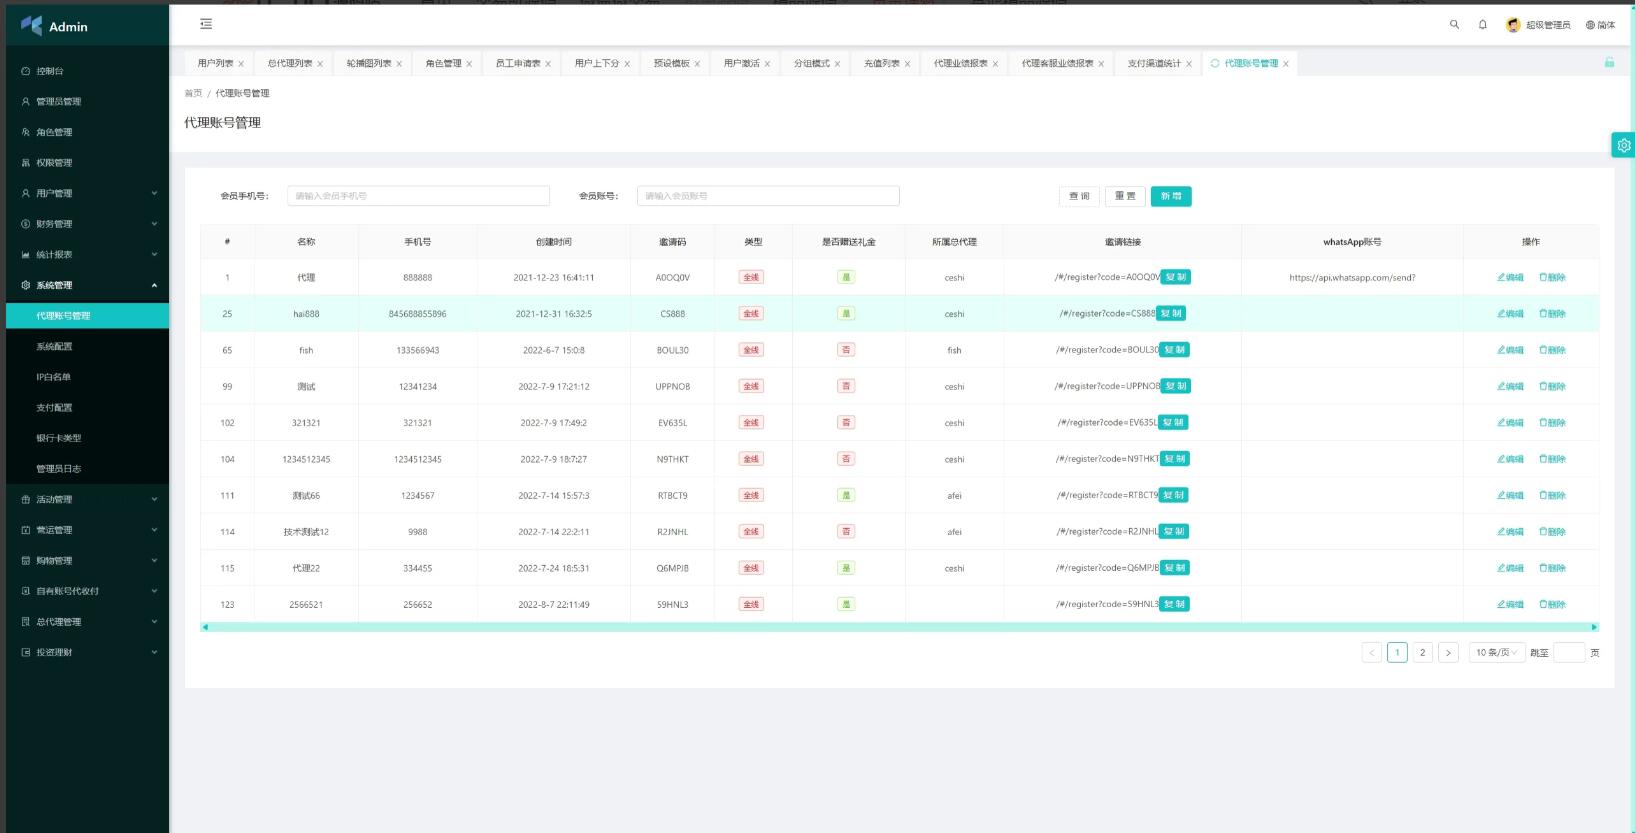Screen dimensions: 1635x833
Task: Click the green lock icon beside the tabs
Action: (1609, 62)
